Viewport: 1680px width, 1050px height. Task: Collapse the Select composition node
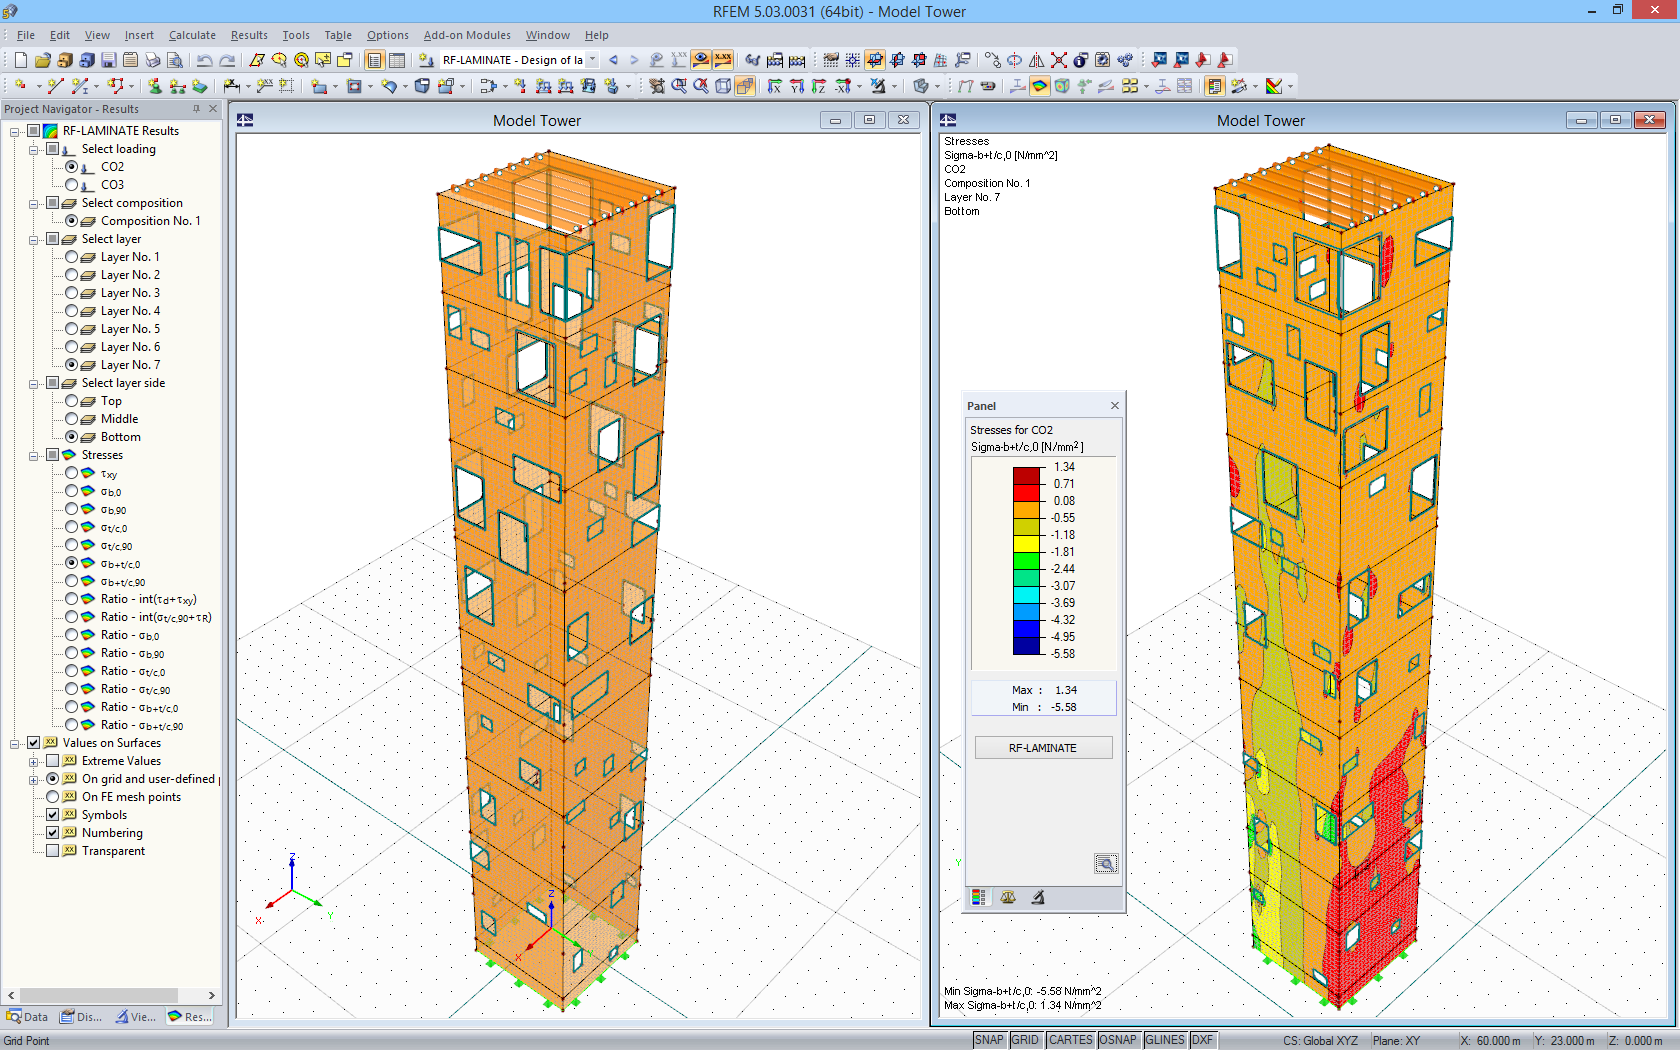point(34,203)
